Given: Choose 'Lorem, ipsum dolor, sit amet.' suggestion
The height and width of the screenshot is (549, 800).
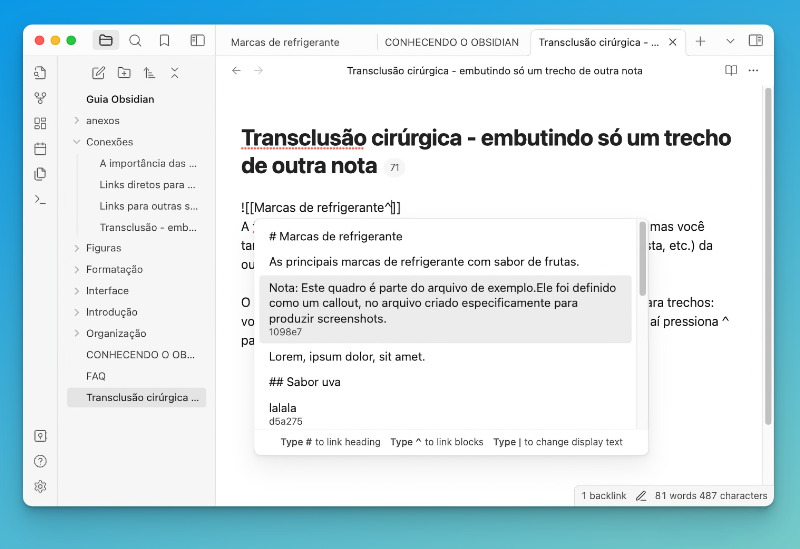Looking at the screenshot, I should click(445, 357).
